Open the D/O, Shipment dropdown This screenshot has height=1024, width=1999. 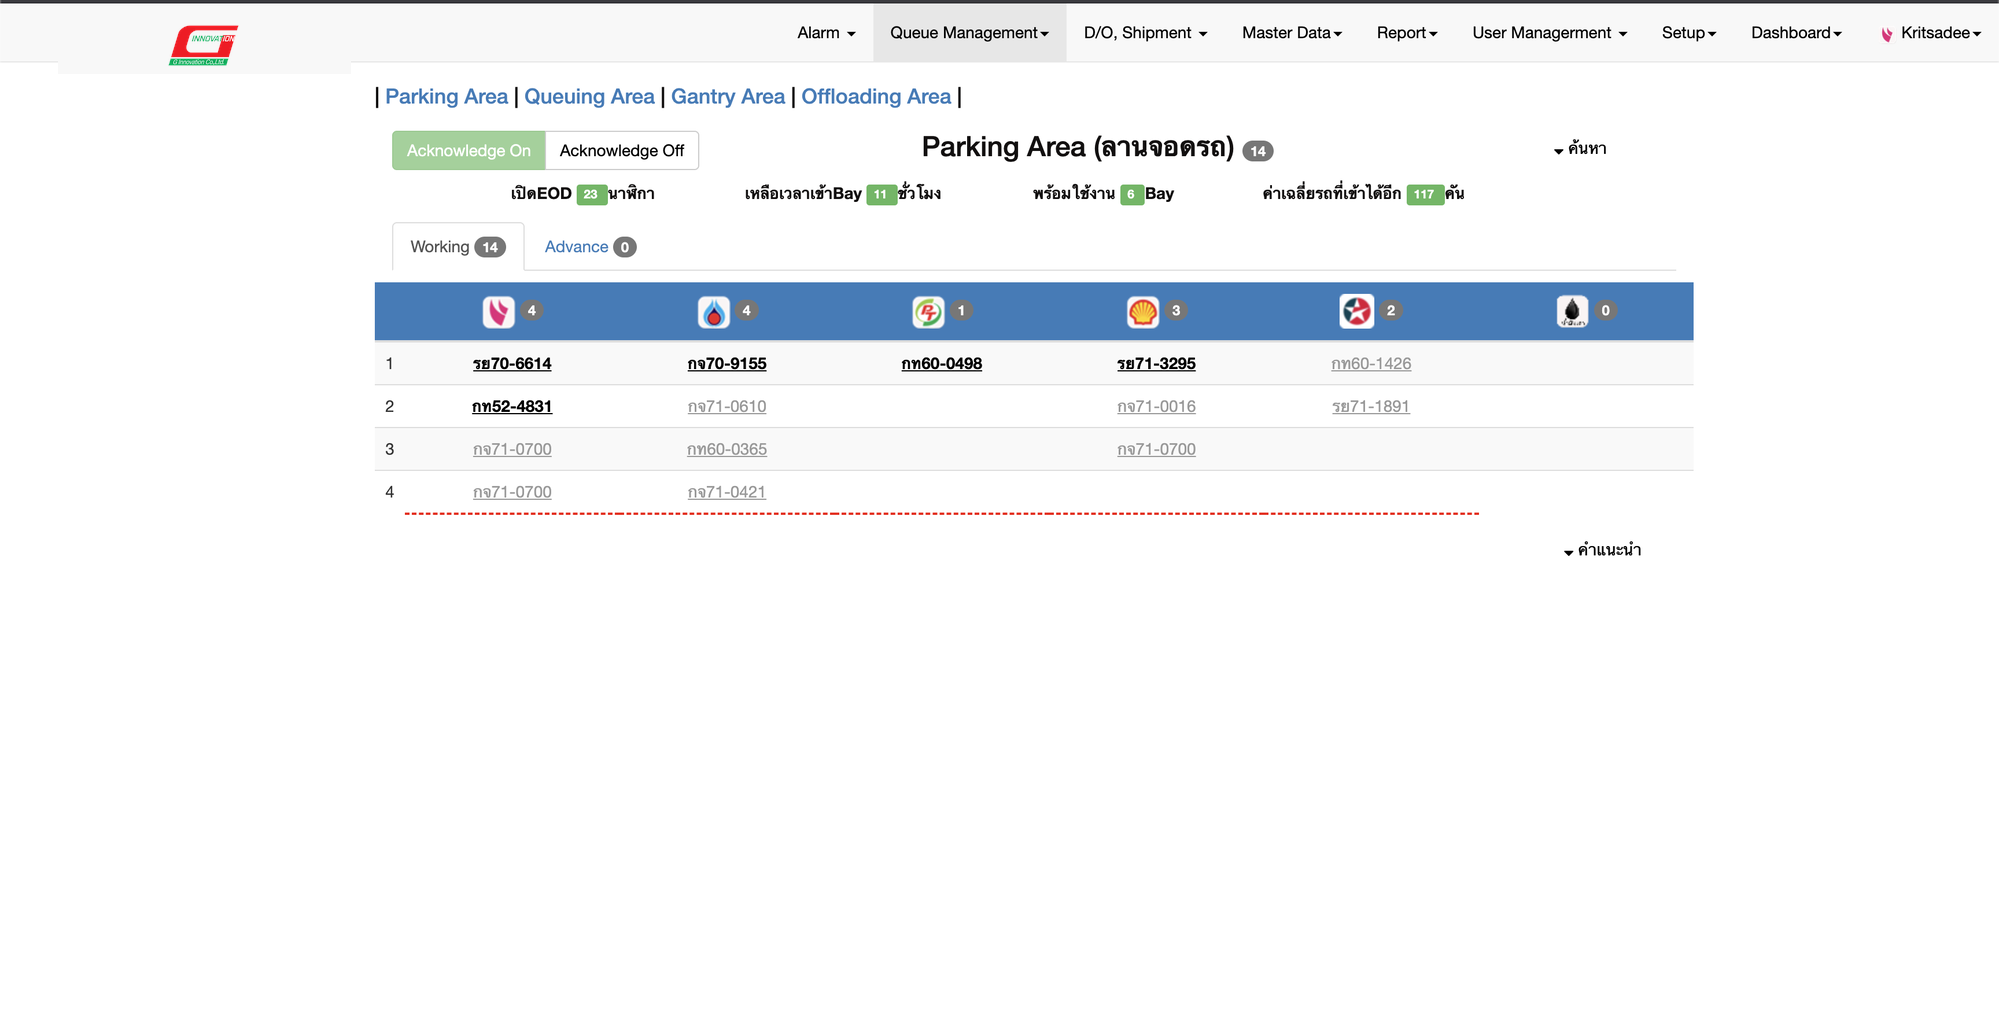(x=1146, y=33)
